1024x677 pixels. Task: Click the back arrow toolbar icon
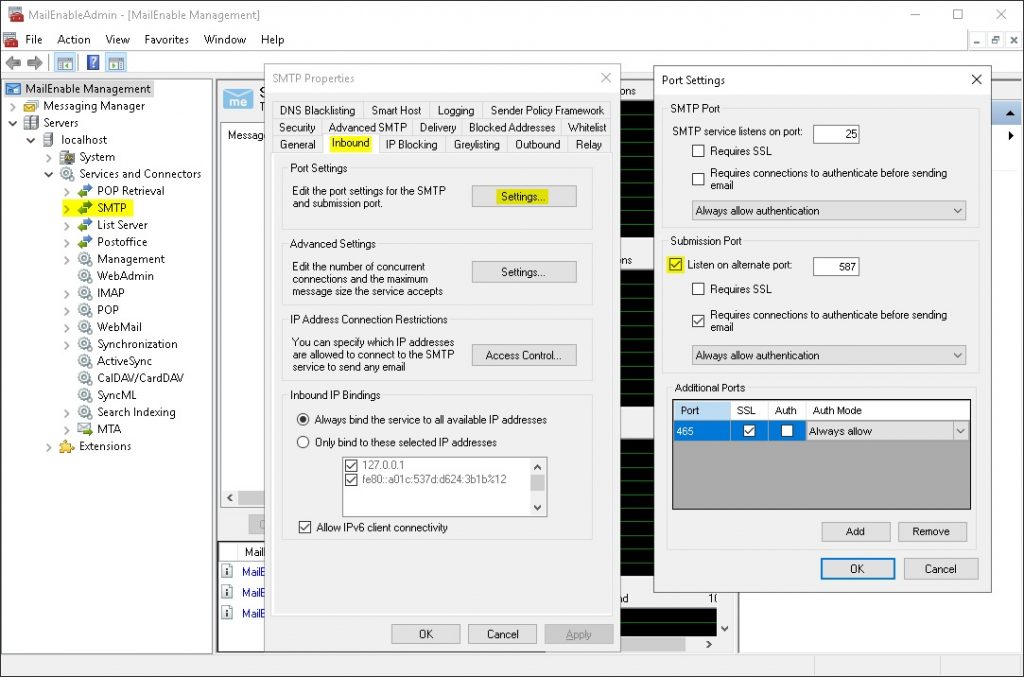[13, 63]
